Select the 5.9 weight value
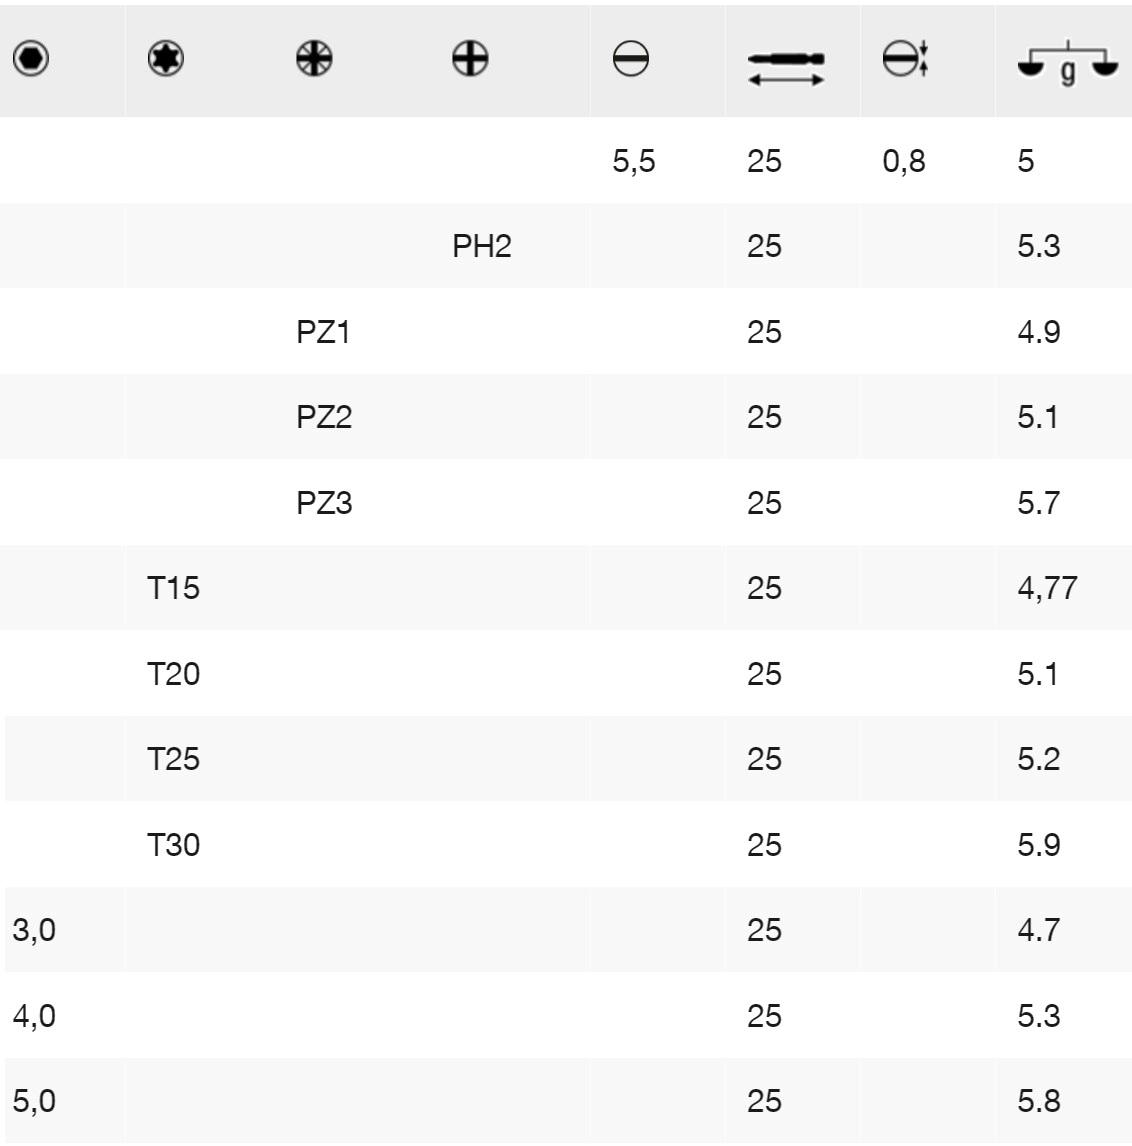Screen dimensions: 1132x1146 coord(1038,845)
